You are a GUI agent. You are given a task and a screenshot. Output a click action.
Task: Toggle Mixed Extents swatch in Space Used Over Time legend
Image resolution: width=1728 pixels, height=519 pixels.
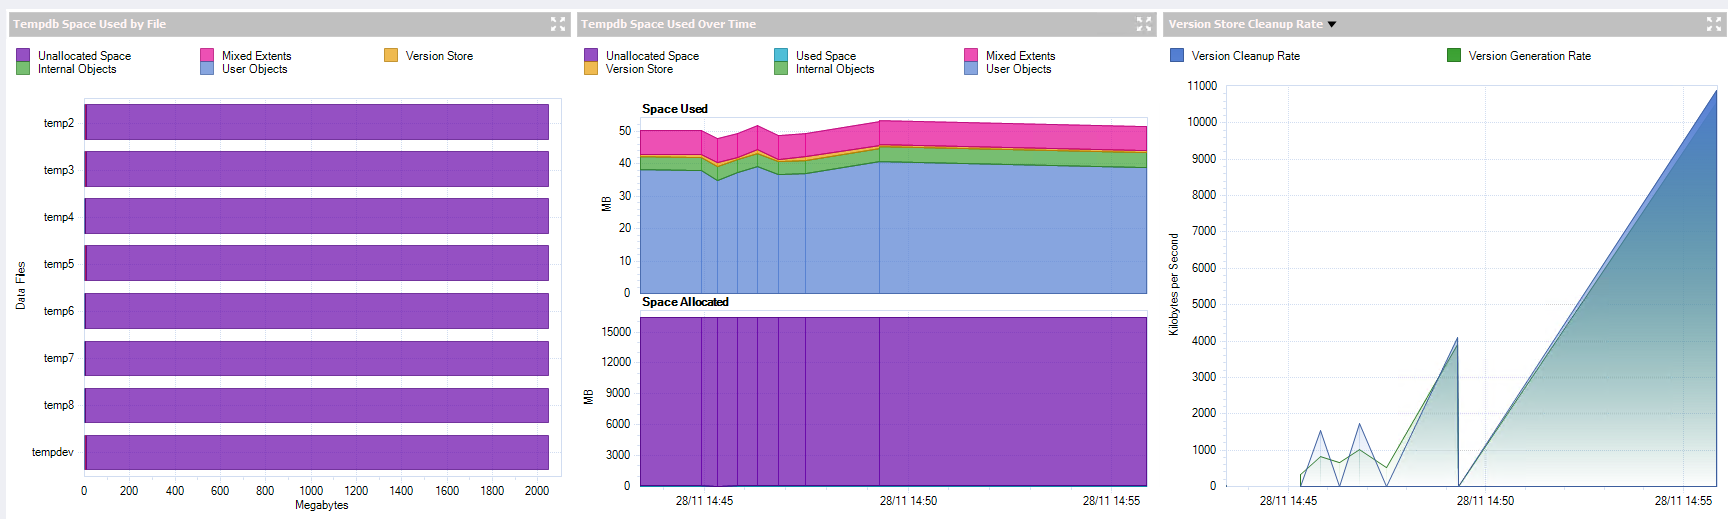pos(971,56)
